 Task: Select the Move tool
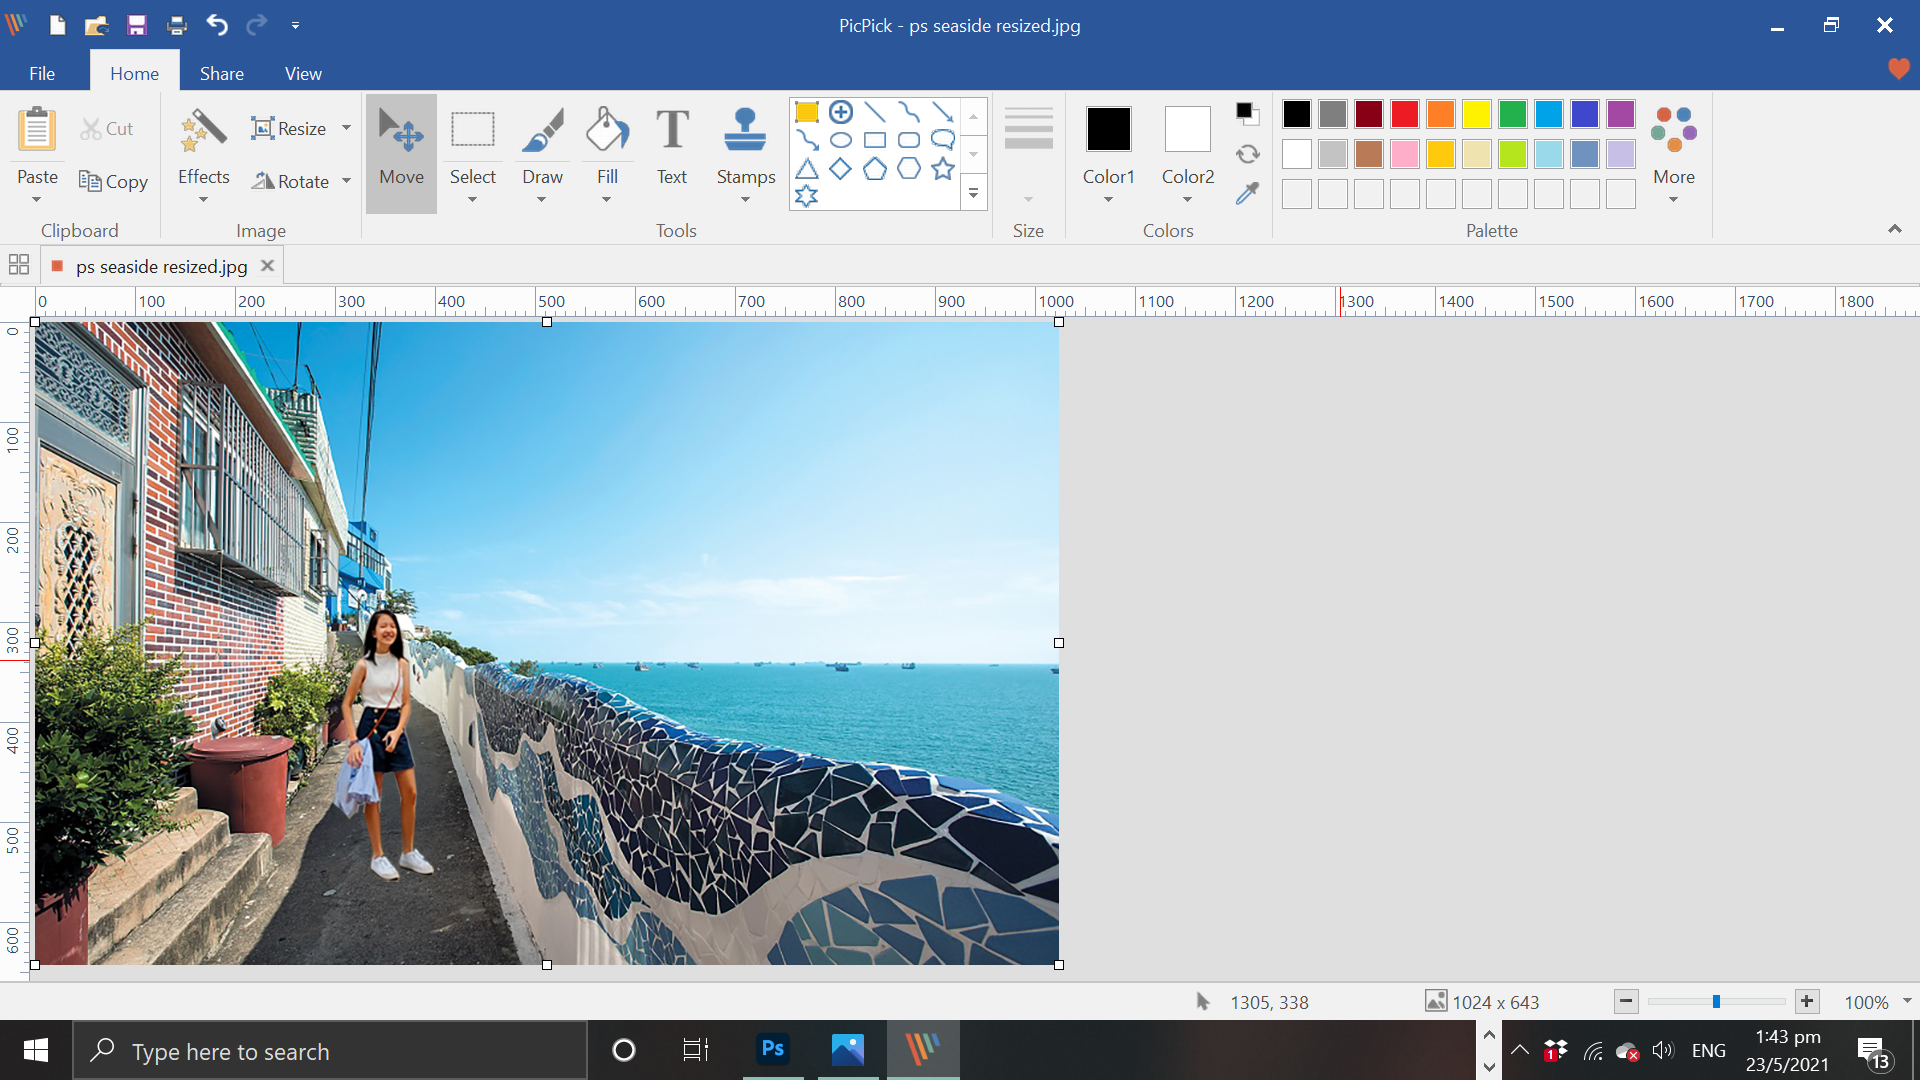pyautogui.click(x=401, y=153)
